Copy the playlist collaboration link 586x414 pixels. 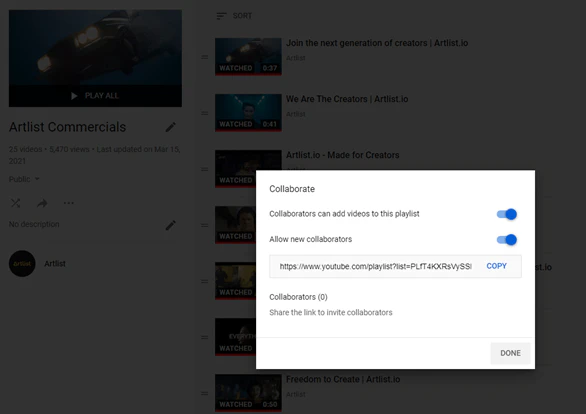pyautogui.click(x=496, y=266)
